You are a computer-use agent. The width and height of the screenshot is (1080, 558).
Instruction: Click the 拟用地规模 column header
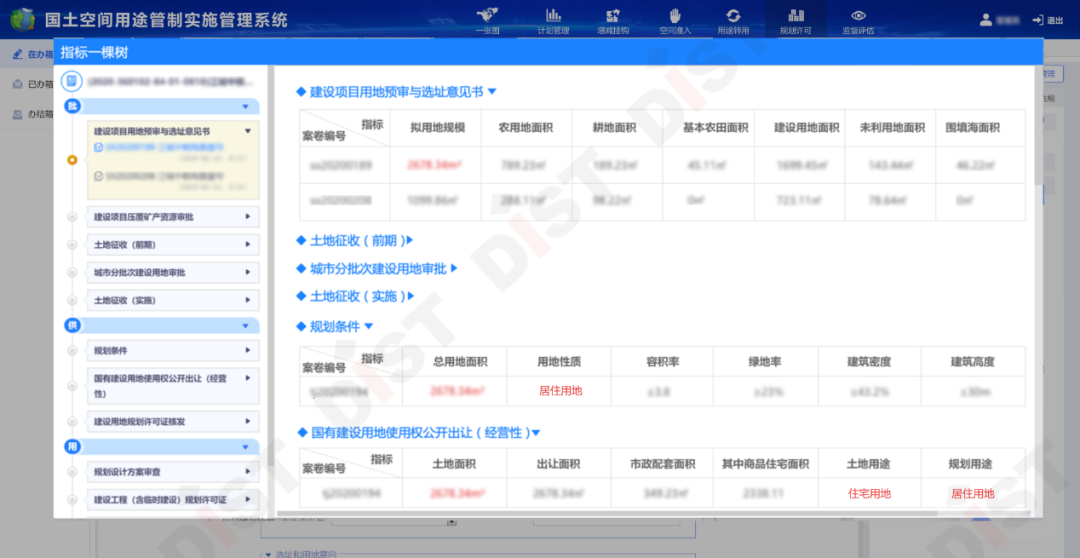click(436, 128)
